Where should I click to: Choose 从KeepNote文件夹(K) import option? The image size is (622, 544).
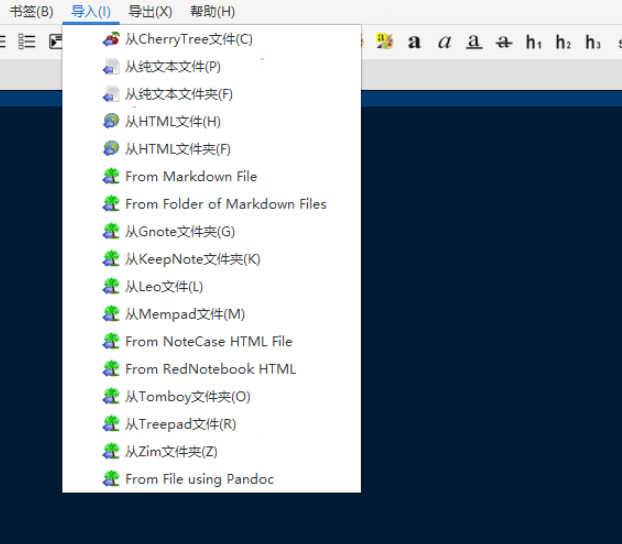(211, 259)
